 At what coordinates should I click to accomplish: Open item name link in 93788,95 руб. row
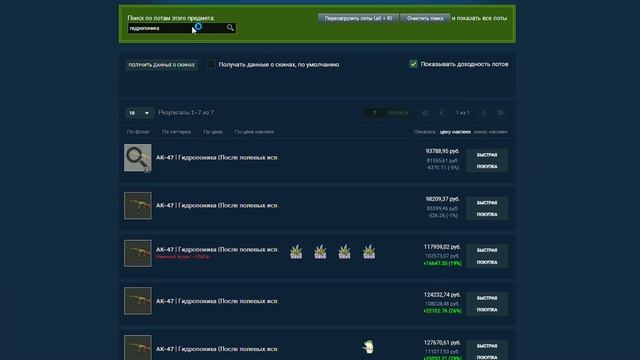point(218,158)
